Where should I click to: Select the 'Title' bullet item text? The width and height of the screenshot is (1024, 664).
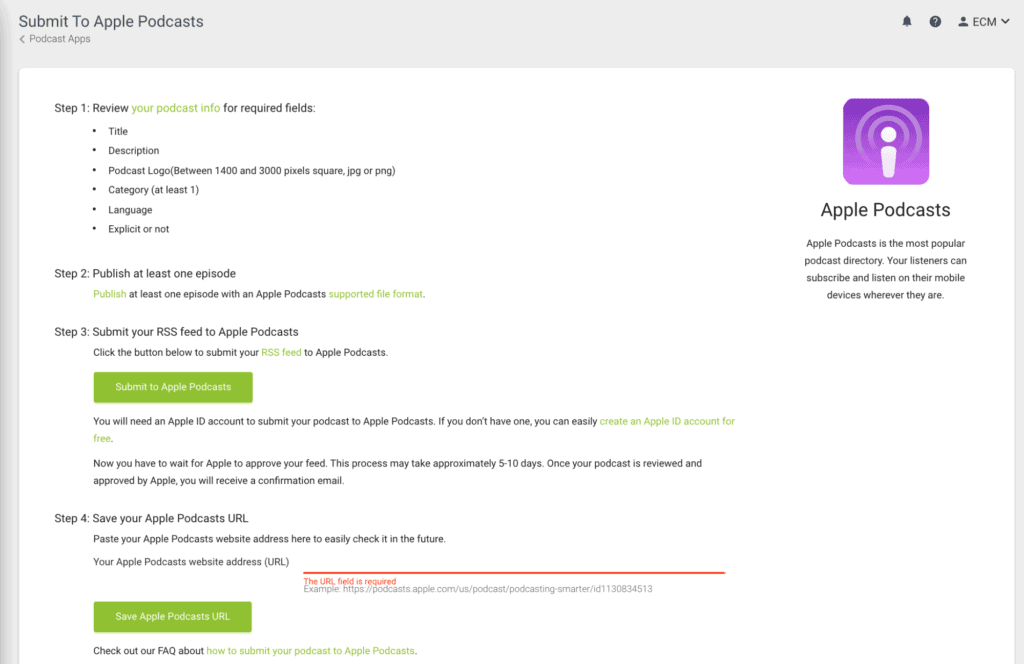tap(118, 131)
